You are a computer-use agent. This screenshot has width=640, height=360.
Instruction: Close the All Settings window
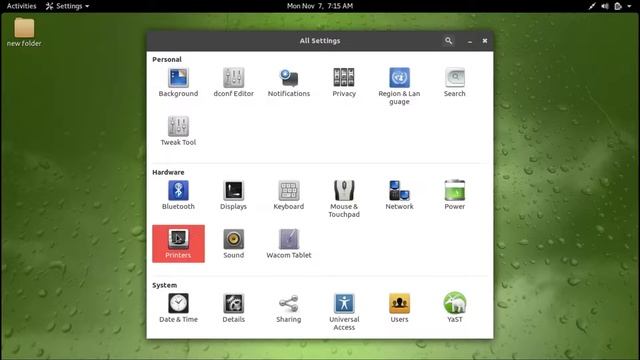click(x=484, y=41)
